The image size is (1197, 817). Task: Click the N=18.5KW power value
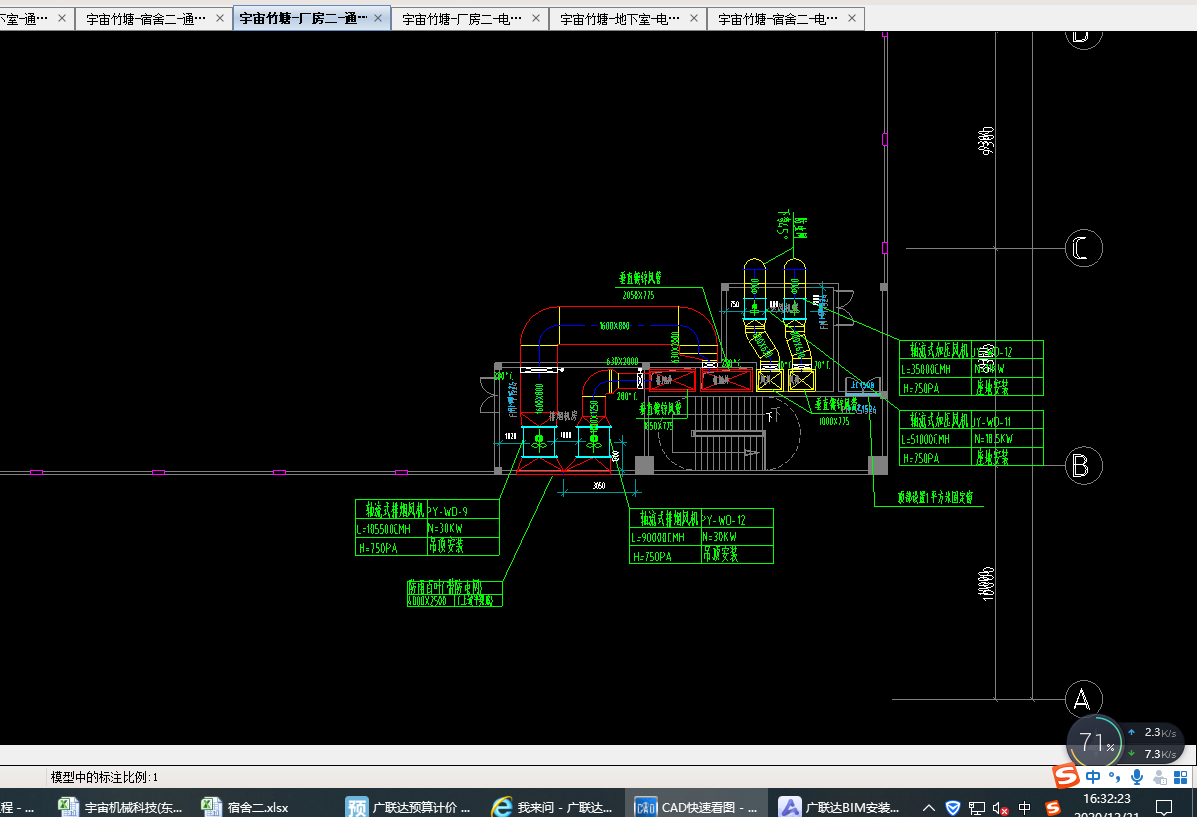click(x=993, y=439)
